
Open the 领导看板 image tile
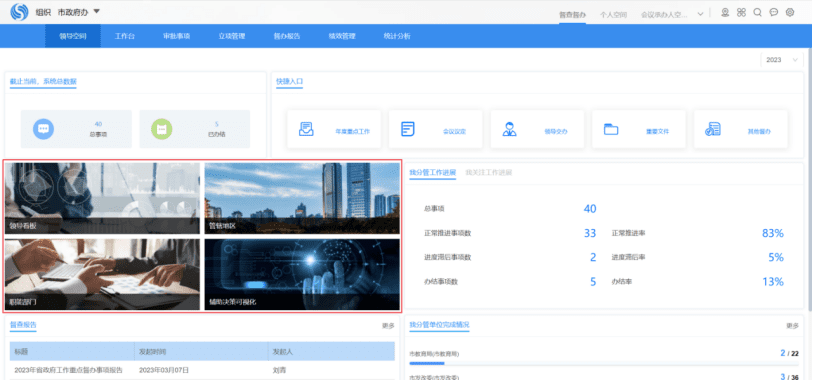[102, 199]
